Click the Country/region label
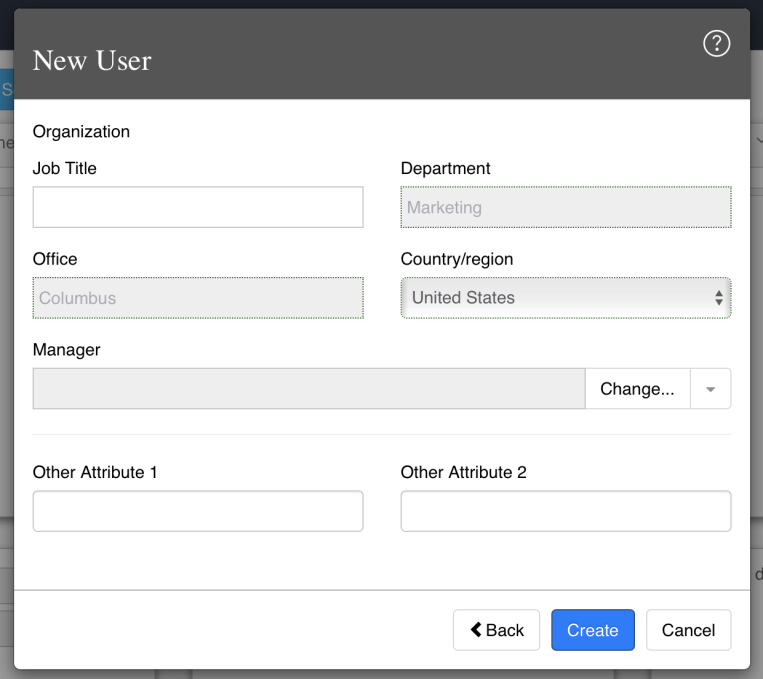763x679 pixels. [x=456, y=259]
